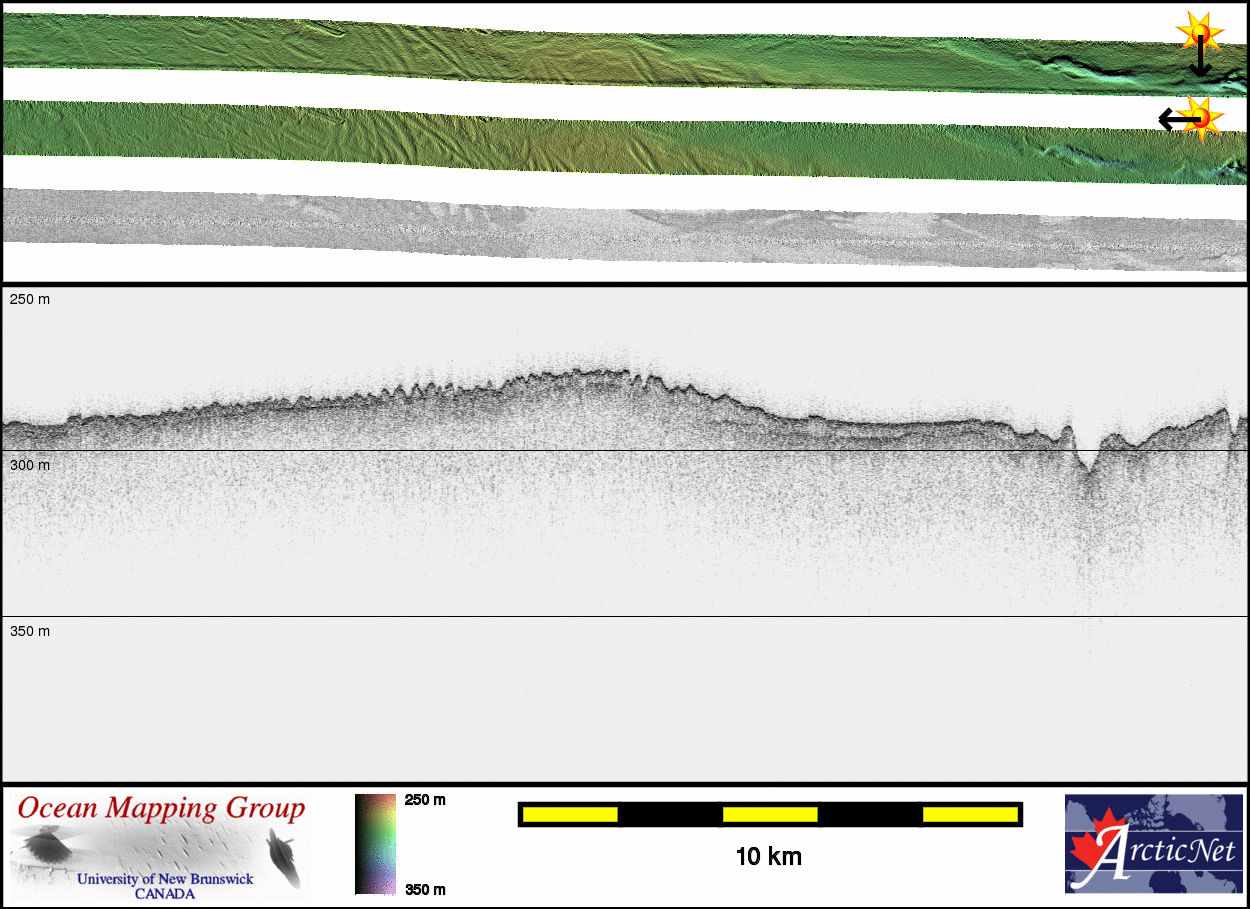Click the middle yellow scale bar segment

[770, 815]
